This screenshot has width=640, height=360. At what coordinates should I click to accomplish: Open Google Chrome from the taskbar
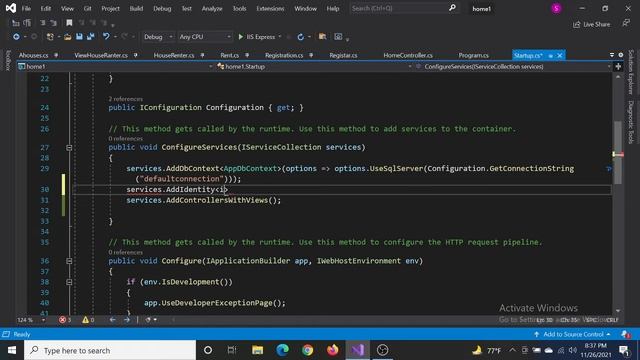(307, 350)
